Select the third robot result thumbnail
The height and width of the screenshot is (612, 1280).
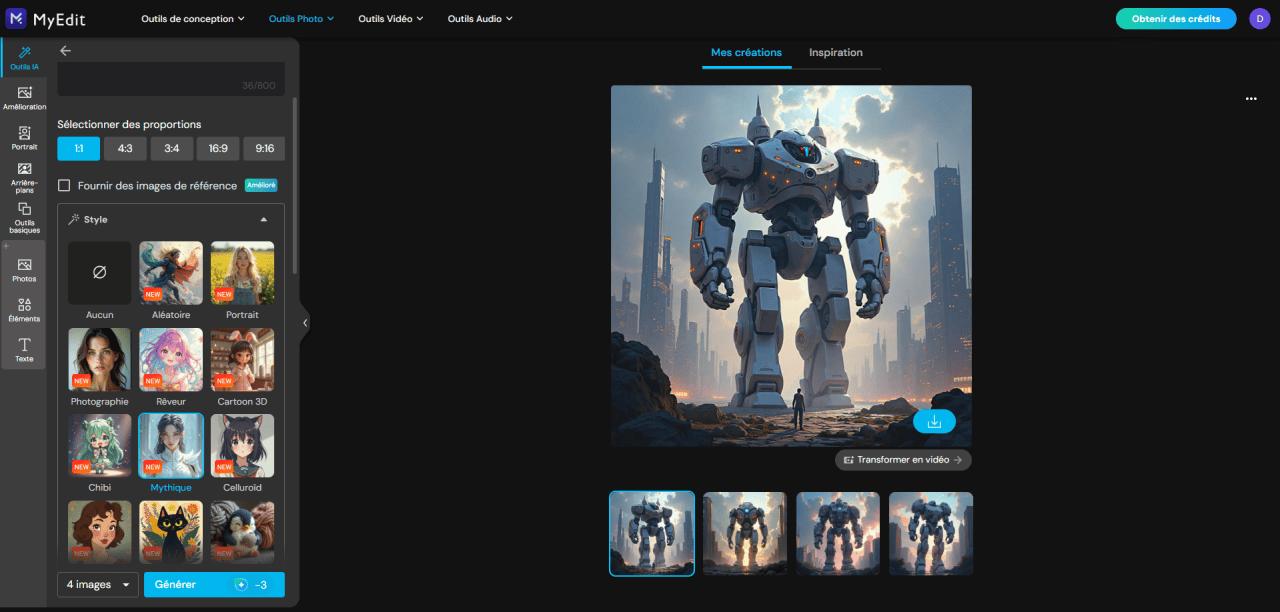[x=838, y=533]
